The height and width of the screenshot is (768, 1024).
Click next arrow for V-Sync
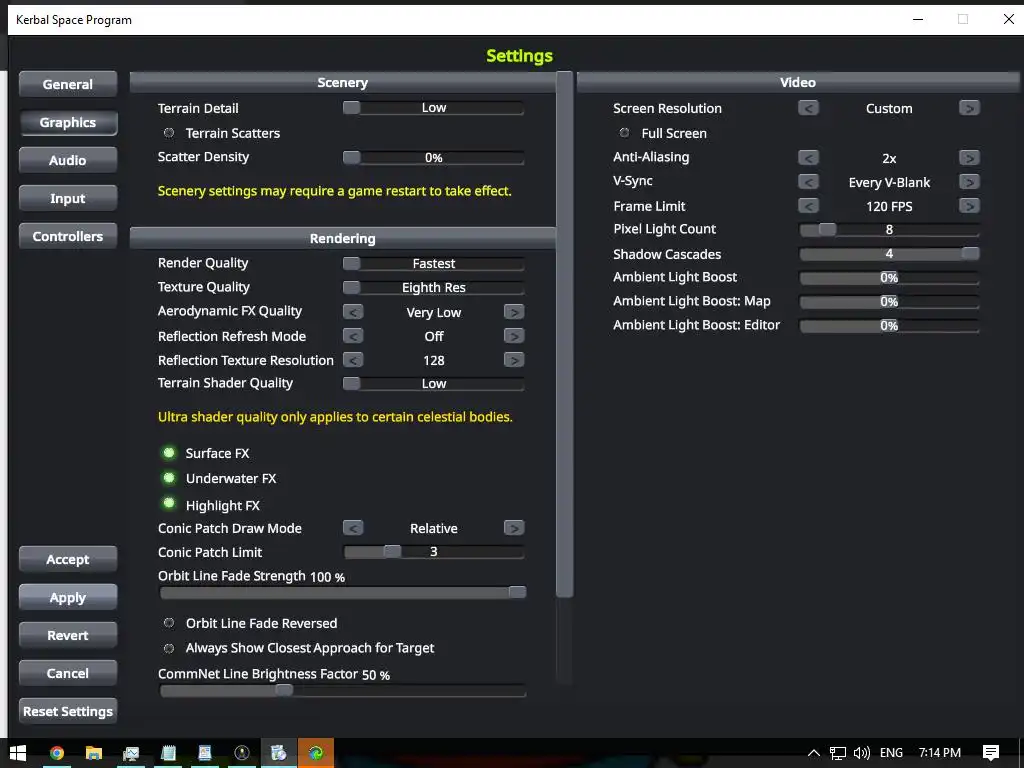969,182
